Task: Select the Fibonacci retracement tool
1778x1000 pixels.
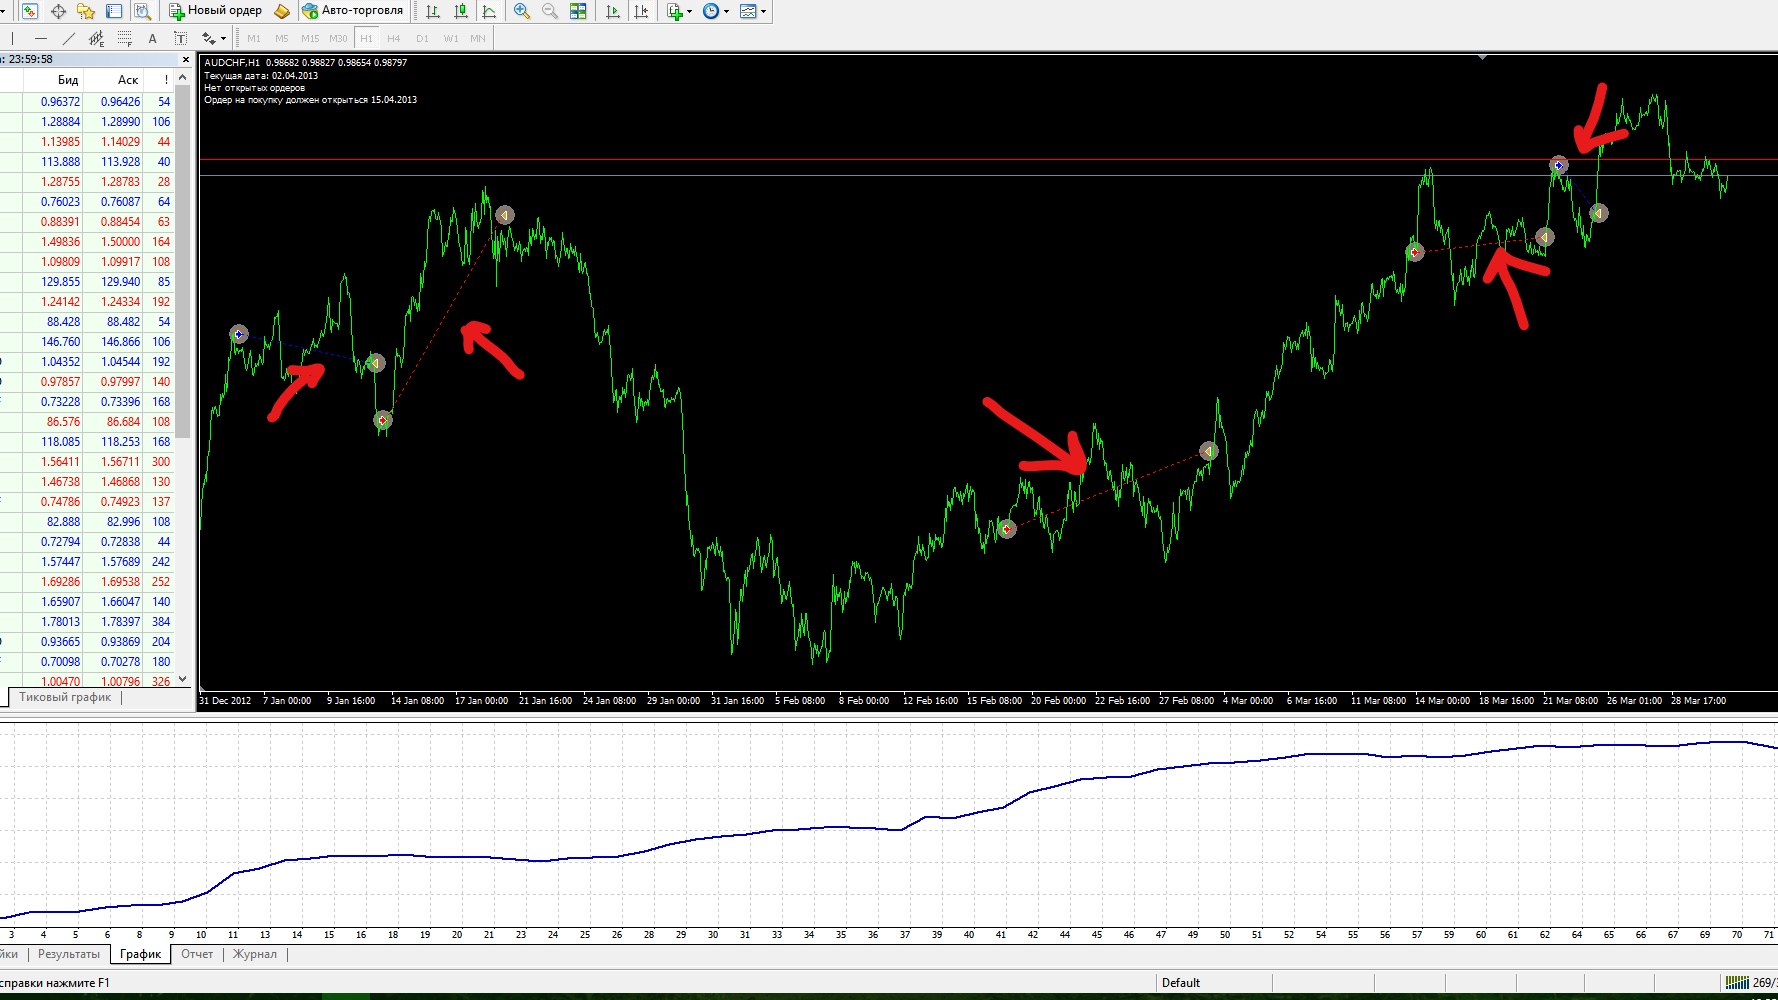Action: [x=125, y=39]
